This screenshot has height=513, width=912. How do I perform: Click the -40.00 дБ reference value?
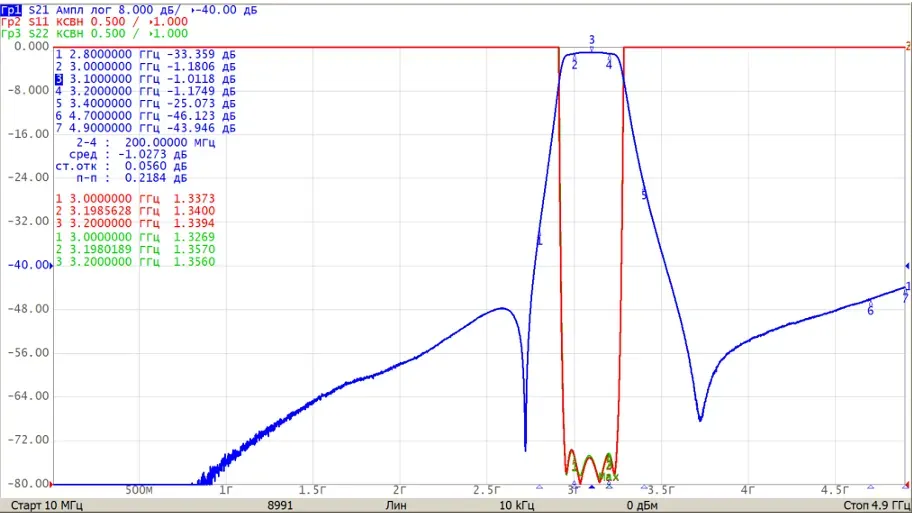click(227, 10)
